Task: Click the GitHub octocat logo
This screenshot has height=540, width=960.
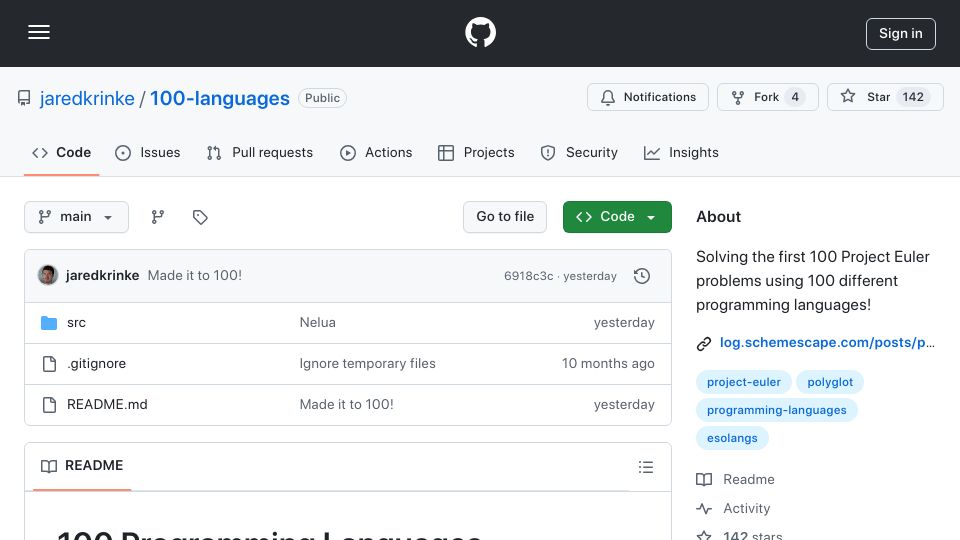Action: pos(480,32)
